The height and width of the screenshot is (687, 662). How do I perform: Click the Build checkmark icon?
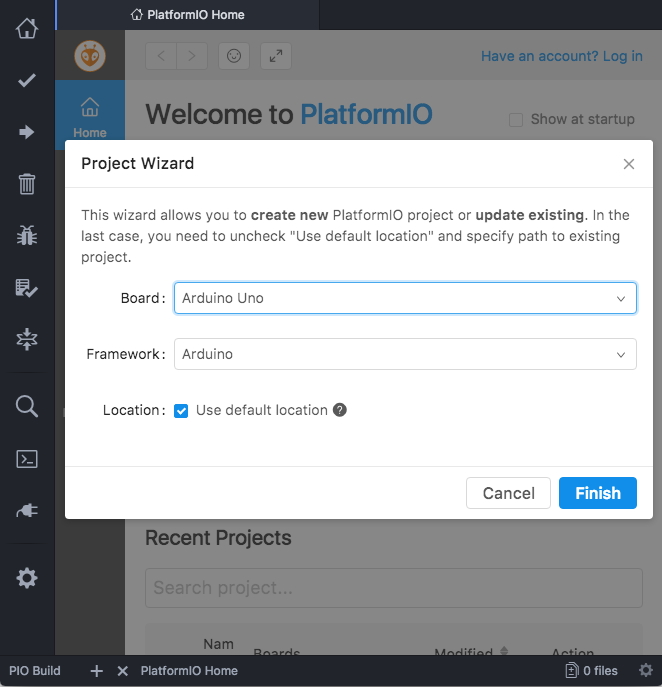point(27,80)
